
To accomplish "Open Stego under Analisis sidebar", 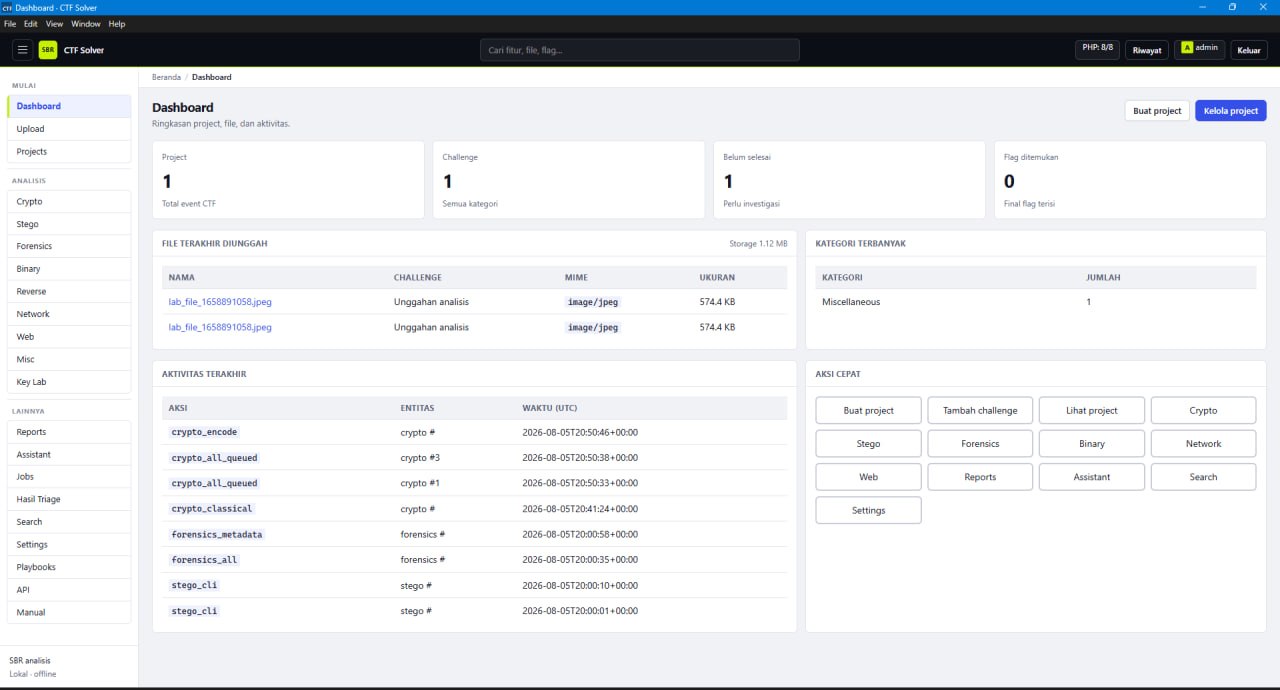I will click(69, 224).
